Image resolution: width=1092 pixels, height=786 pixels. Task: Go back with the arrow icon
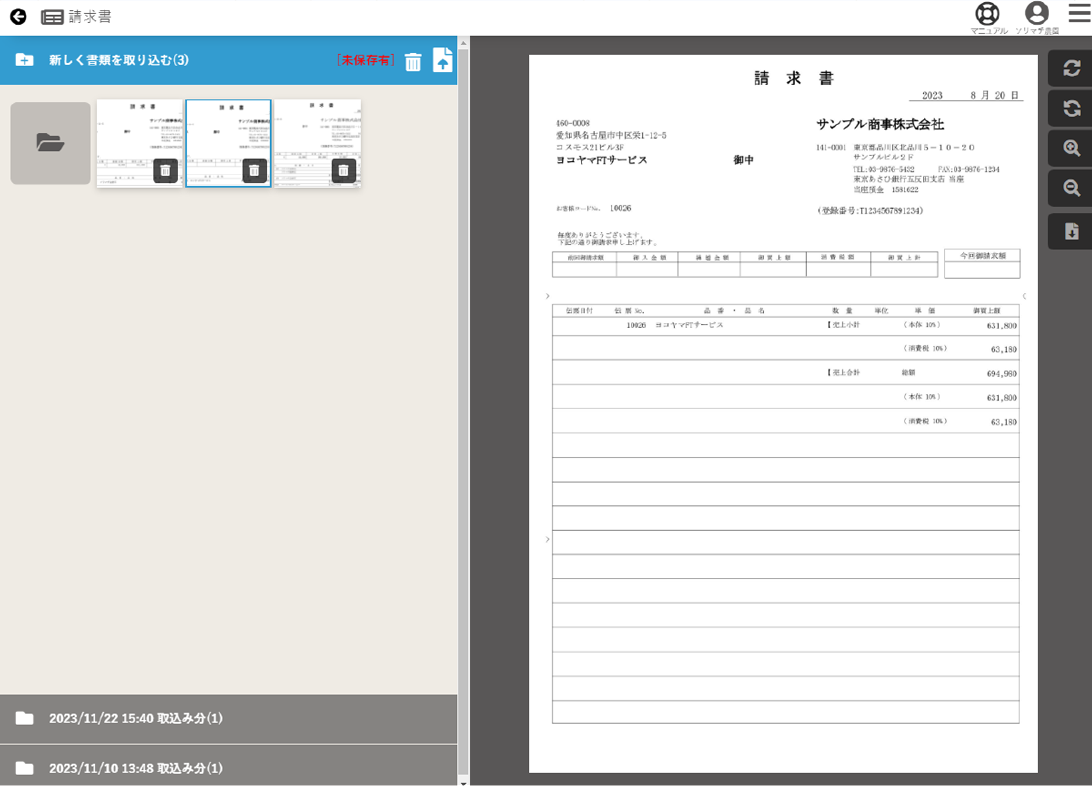pyautogui.click(x=18, y=17)
